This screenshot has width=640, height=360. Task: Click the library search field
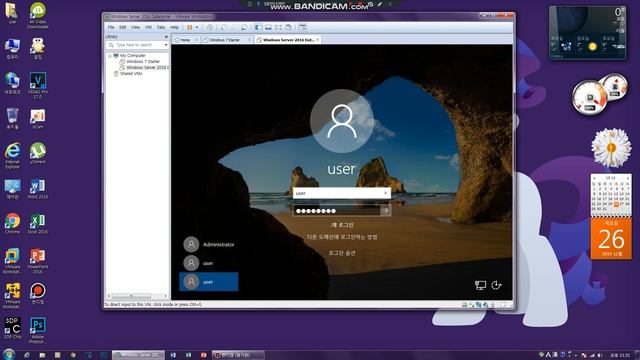click(x=137, y=45)
